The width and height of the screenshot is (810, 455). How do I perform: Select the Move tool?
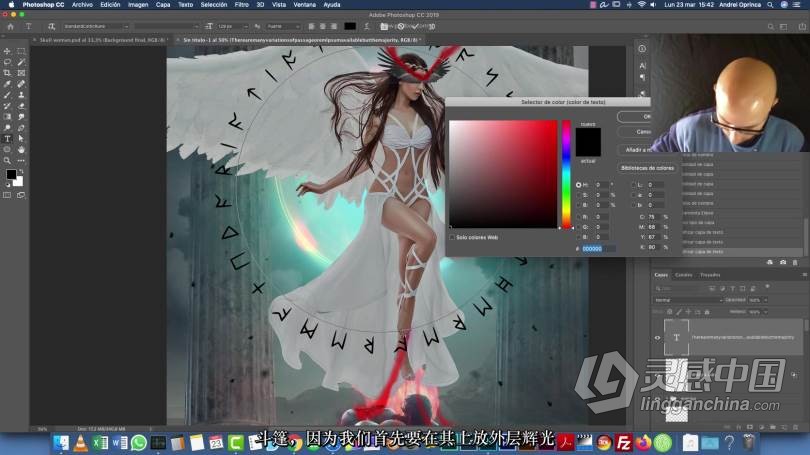tap(7, 51)
